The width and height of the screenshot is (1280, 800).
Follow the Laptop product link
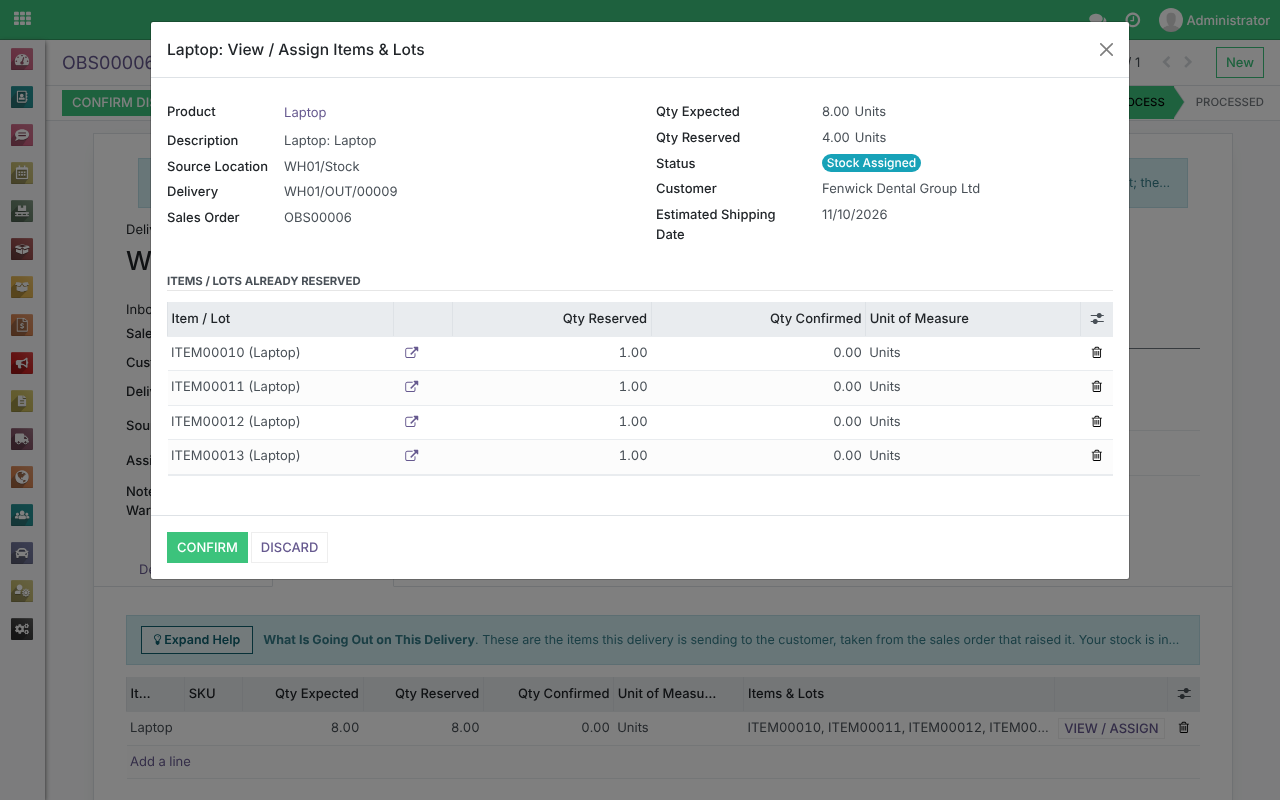tap(305, 113)
